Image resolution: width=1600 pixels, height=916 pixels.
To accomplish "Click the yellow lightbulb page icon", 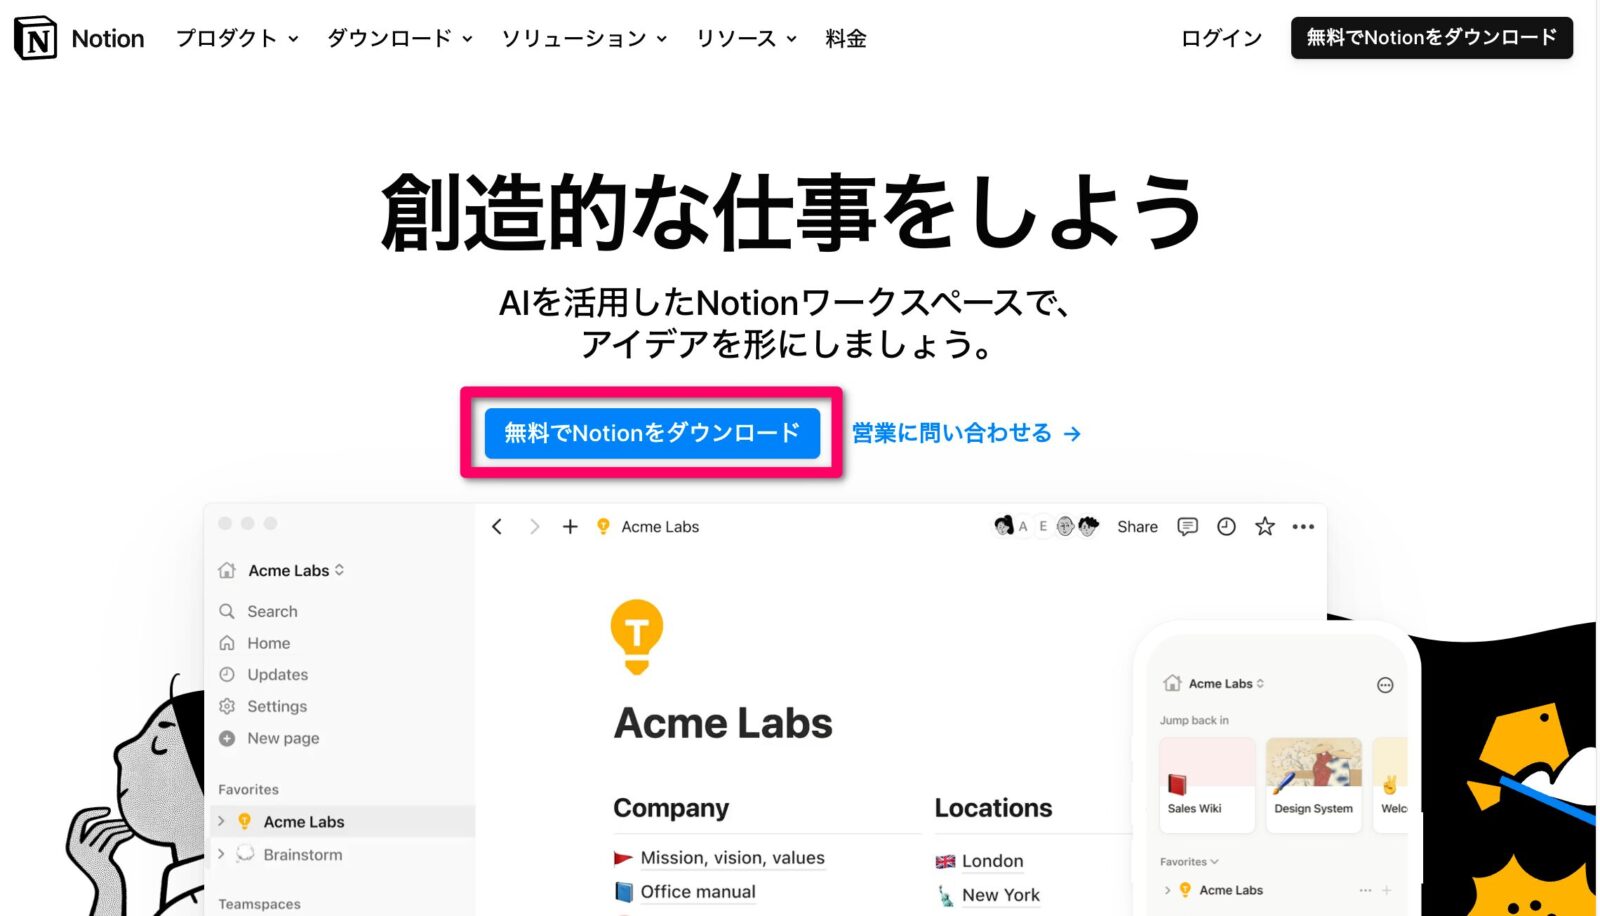I will [637, 637].
